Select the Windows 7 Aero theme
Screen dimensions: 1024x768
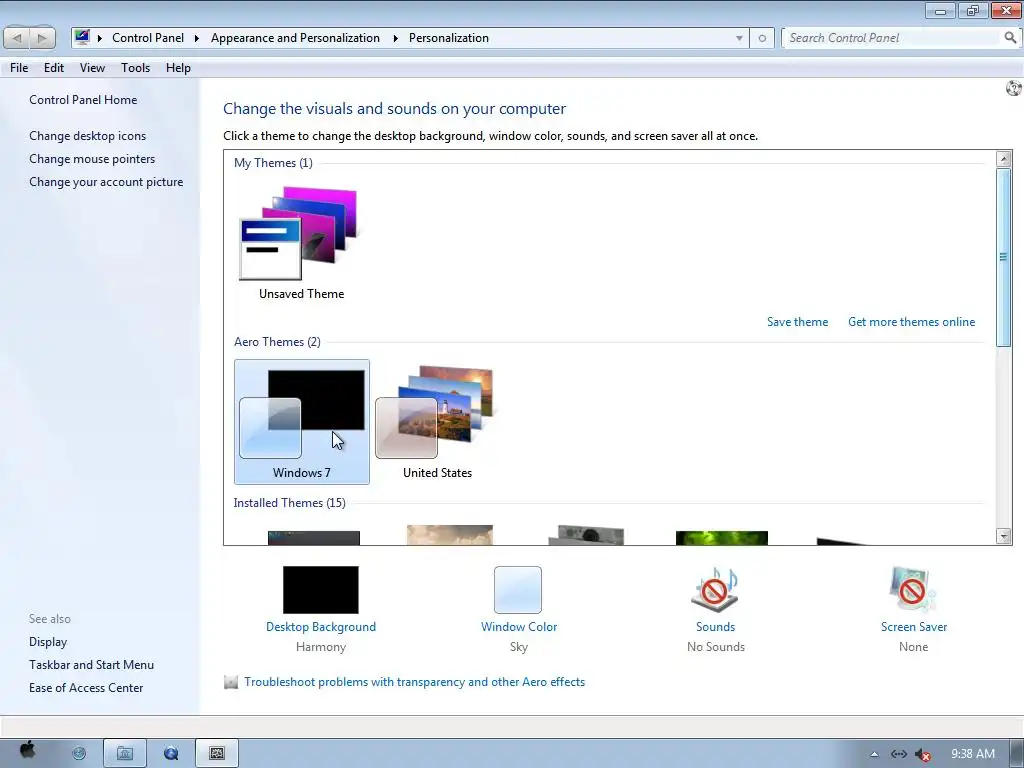(302, 422)
